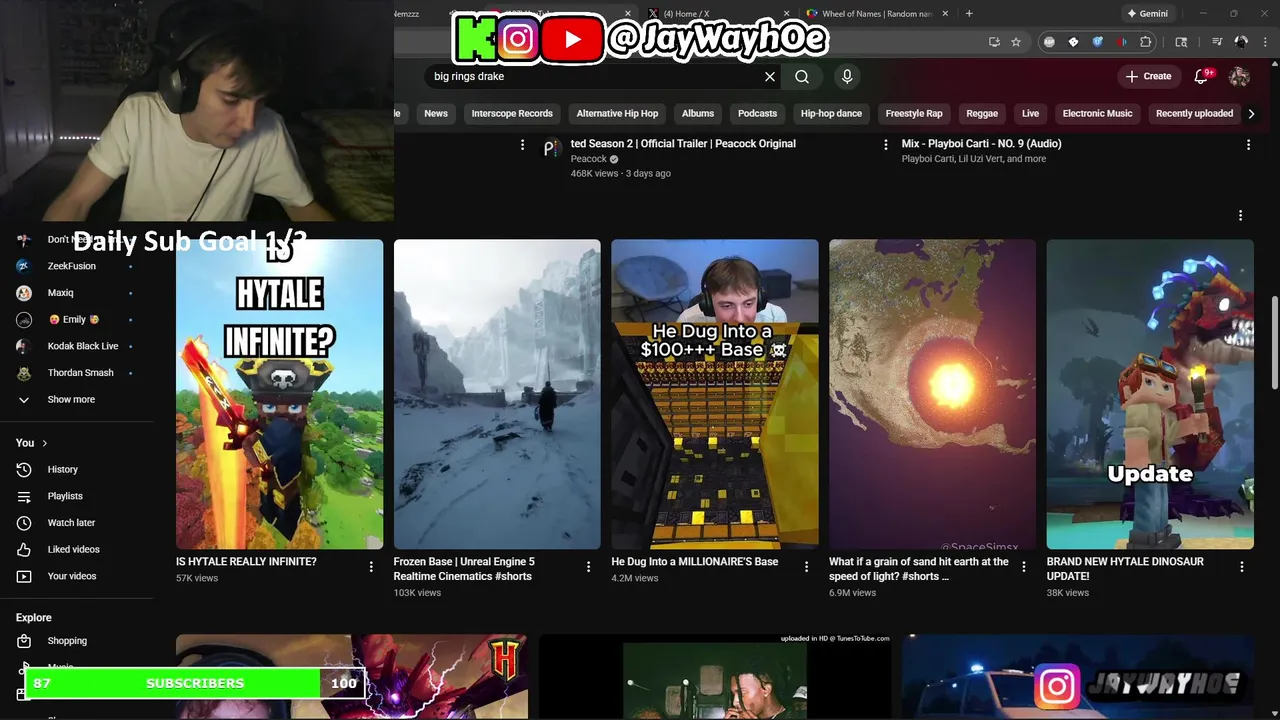Click the Chrome profile avatar in toolbar

tap(1241, 42)
